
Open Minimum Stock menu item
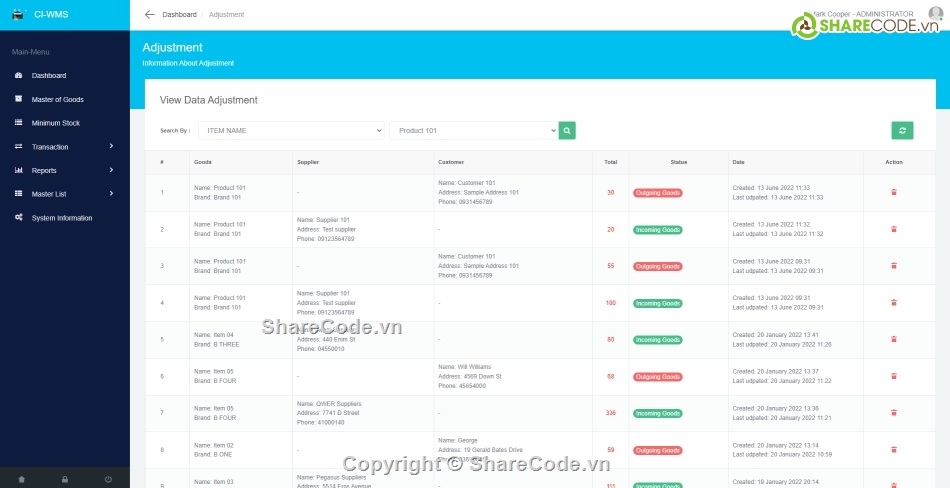(56, 123)
